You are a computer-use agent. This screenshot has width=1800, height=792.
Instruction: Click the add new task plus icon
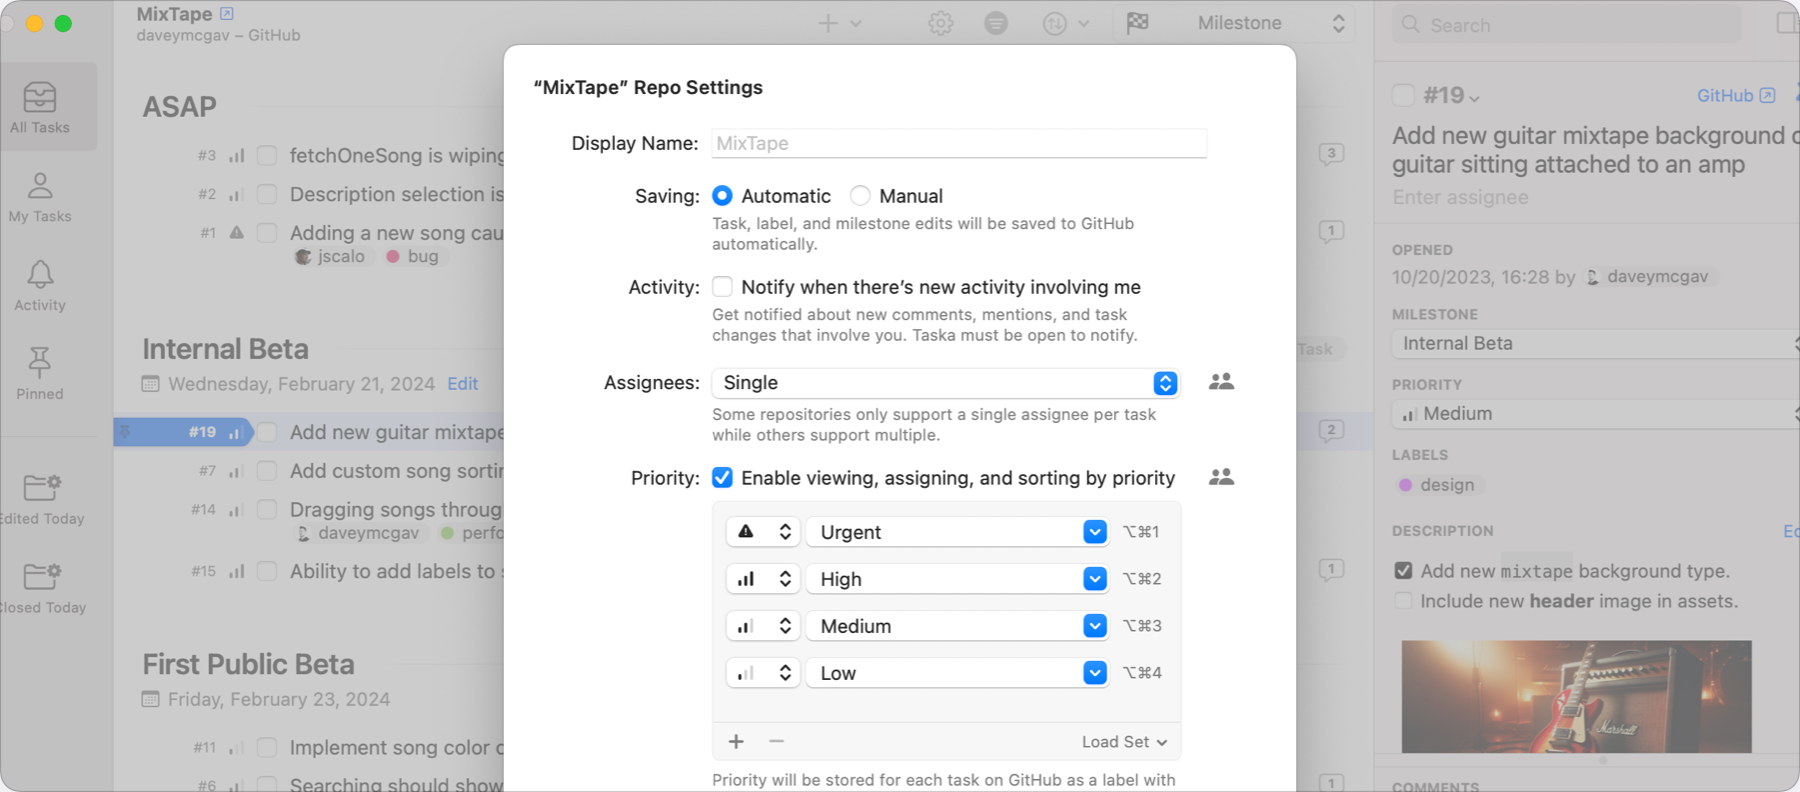point(828,23)
